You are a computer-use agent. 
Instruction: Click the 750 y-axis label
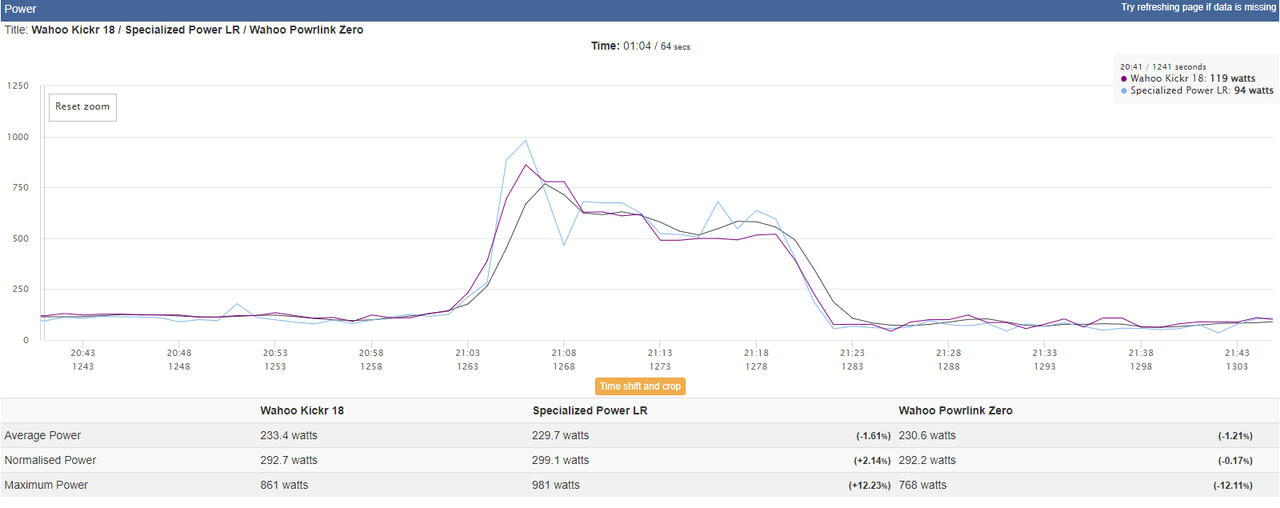pos(20,188)
